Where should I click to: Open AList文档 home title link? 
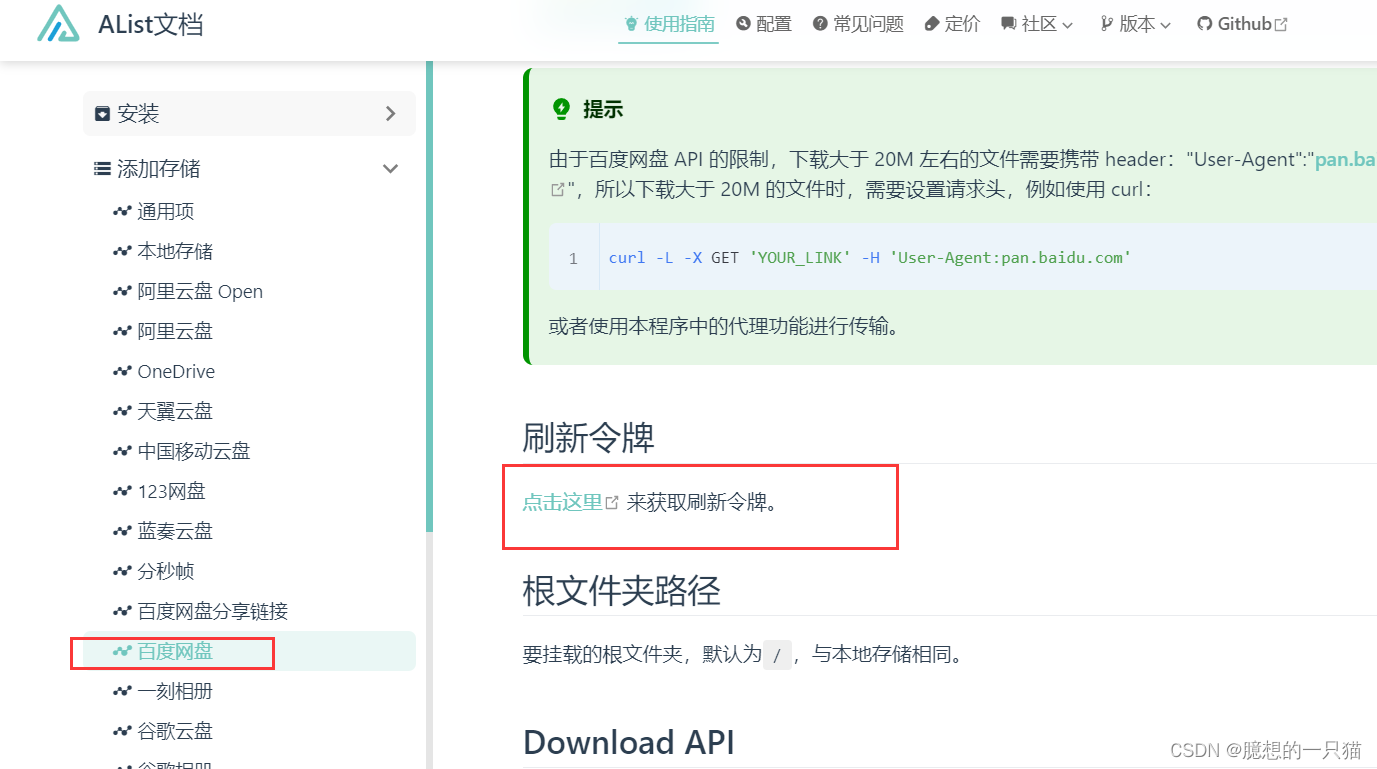150,24
